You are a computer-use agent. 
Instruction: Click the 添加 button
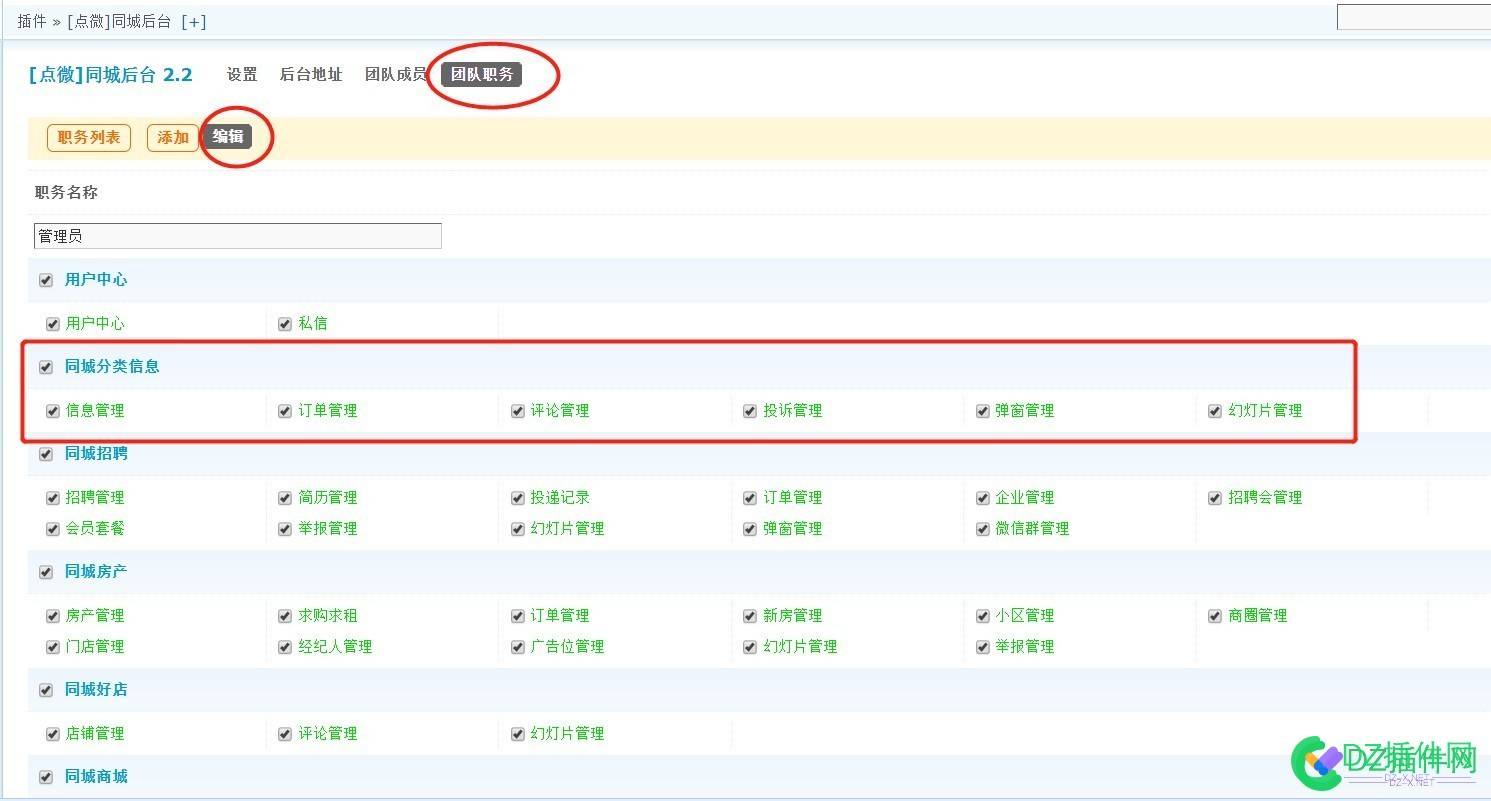[173, 137]
